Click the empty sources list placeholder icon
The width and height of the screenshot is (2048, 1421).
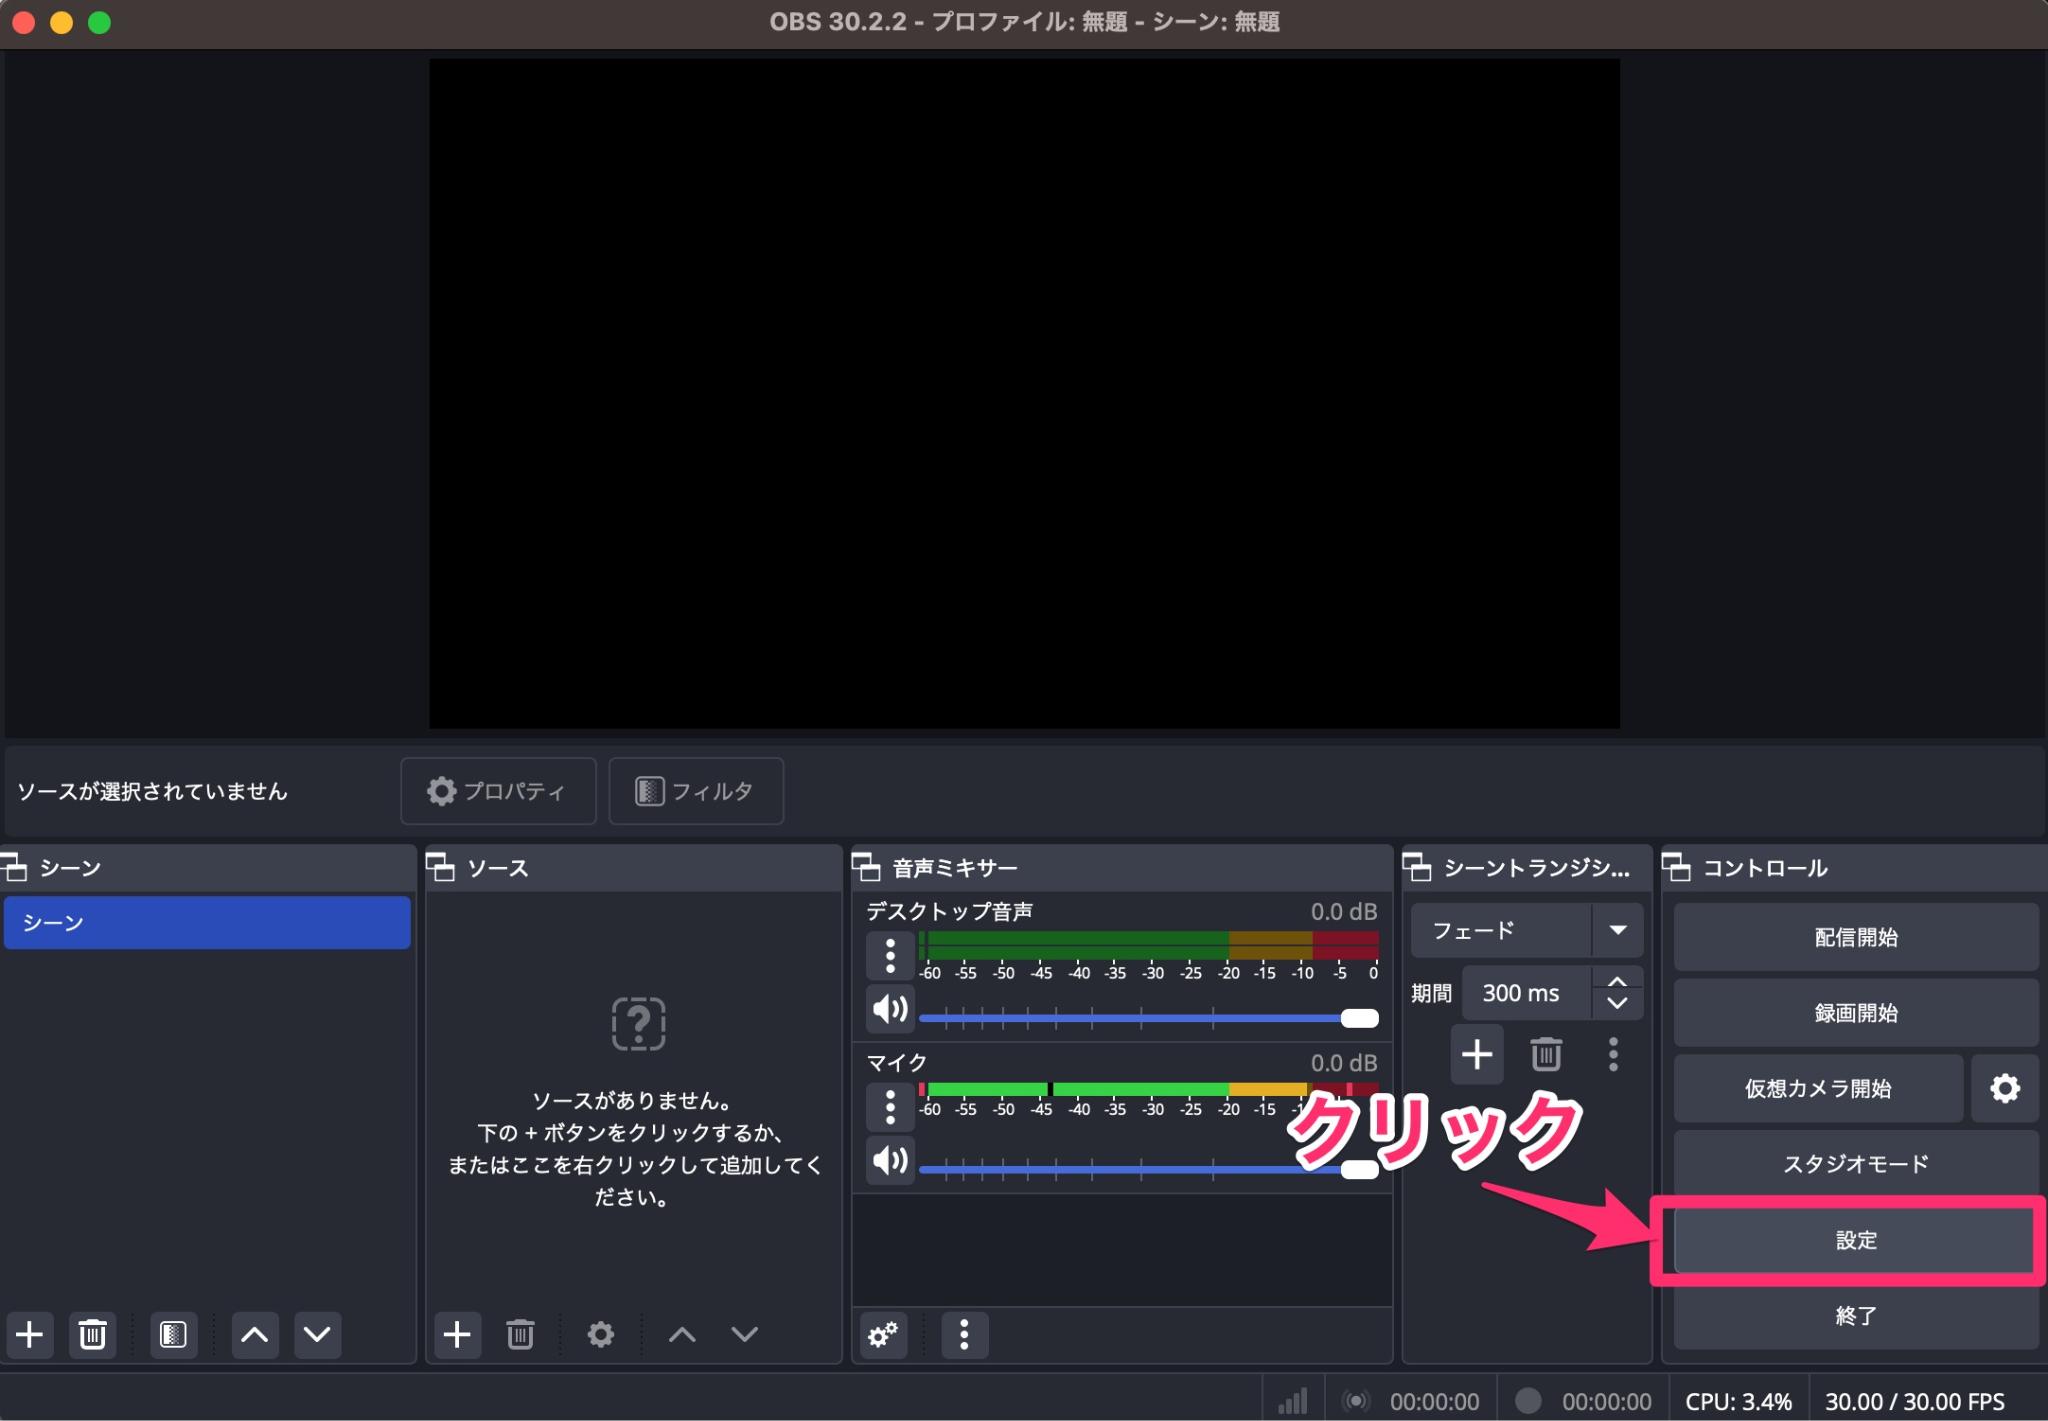(638, 1023)
